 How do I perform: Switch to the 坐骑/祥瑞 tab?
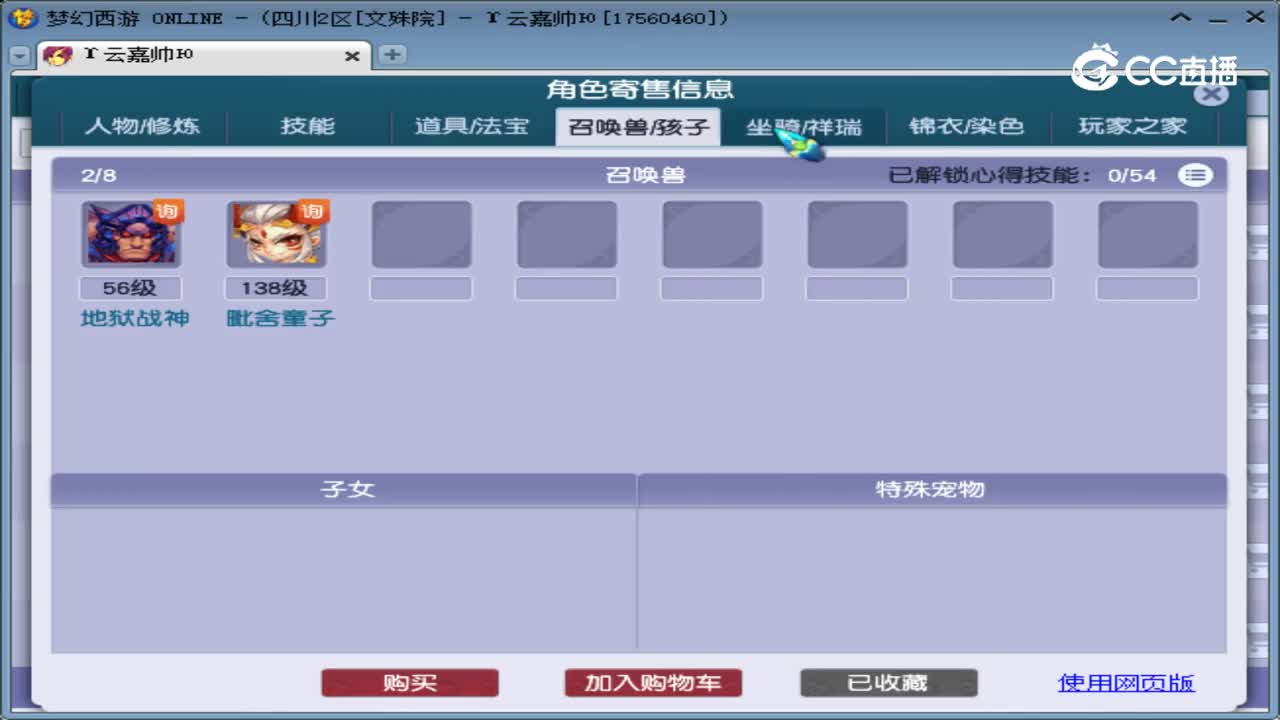(803, 127)
